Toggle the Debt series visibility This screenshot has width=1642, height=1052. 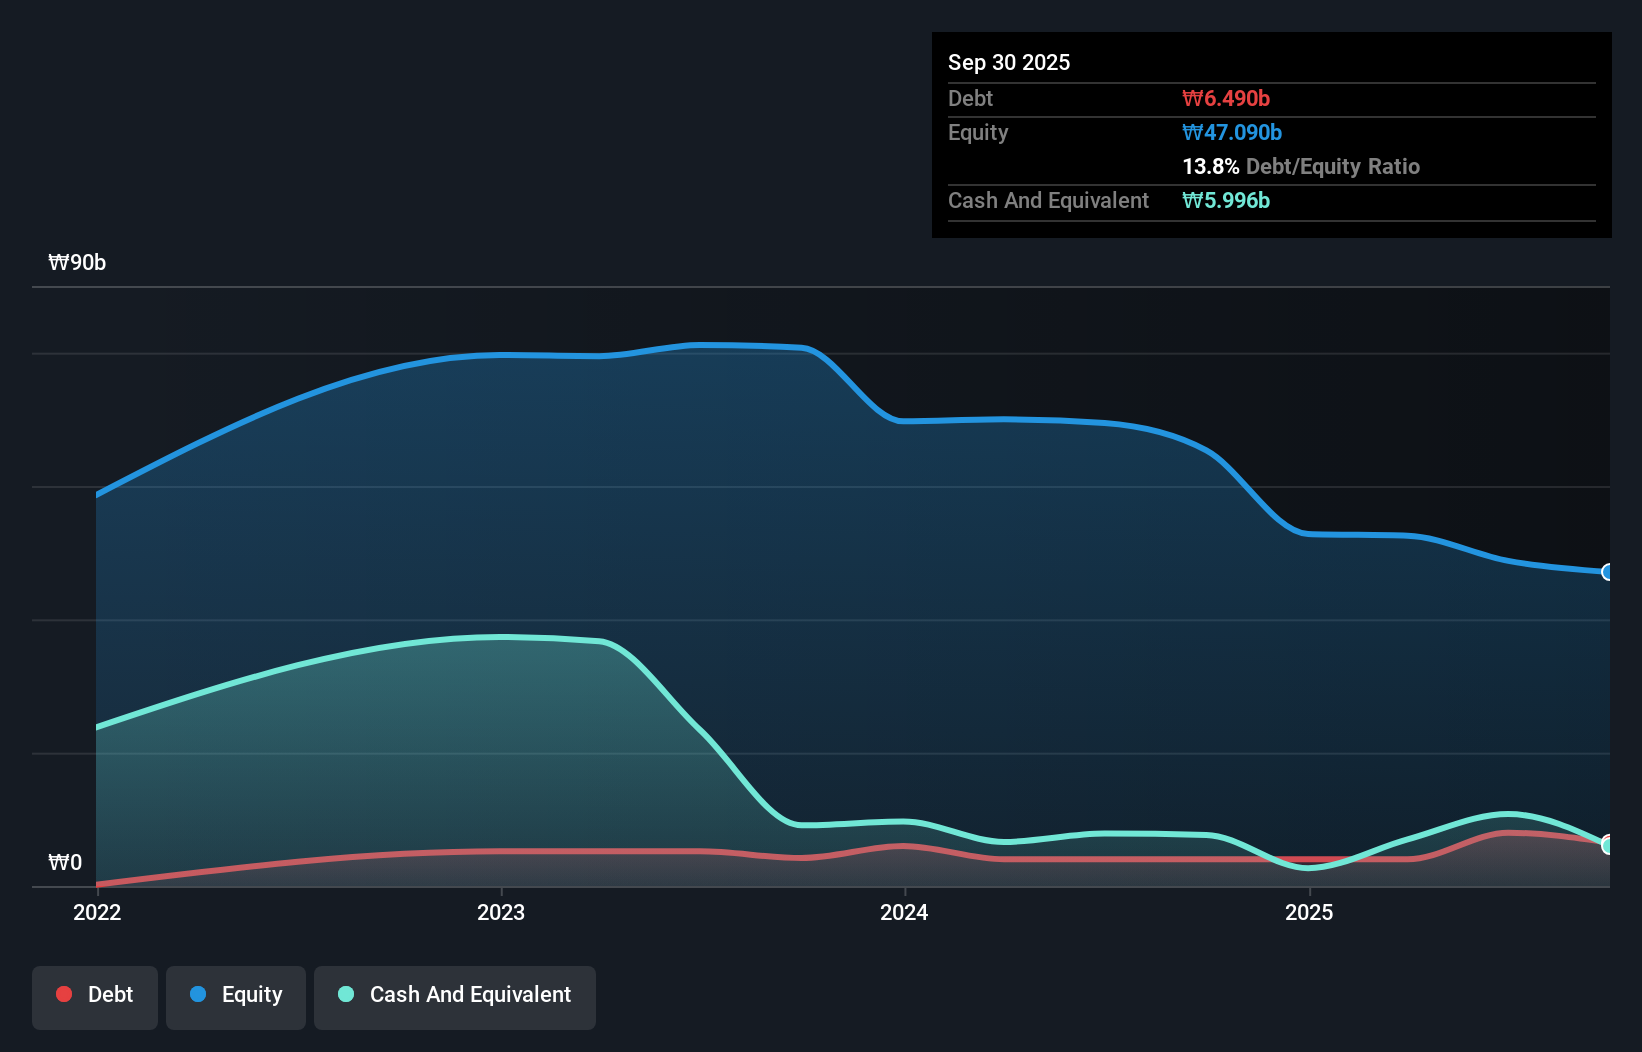tap(94, 995)
